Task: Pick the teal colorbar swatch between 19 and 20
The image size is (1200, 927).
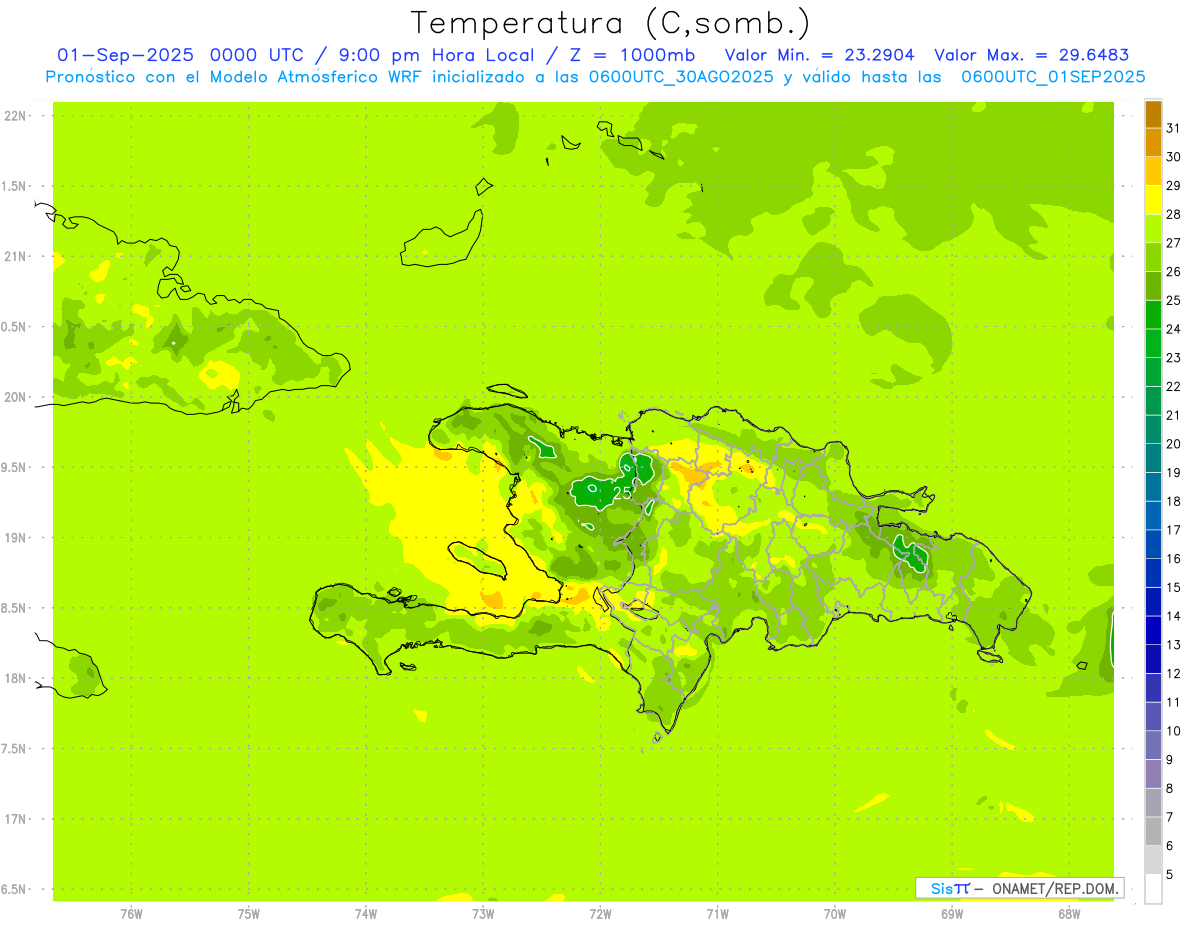Action: [1153, 458]
